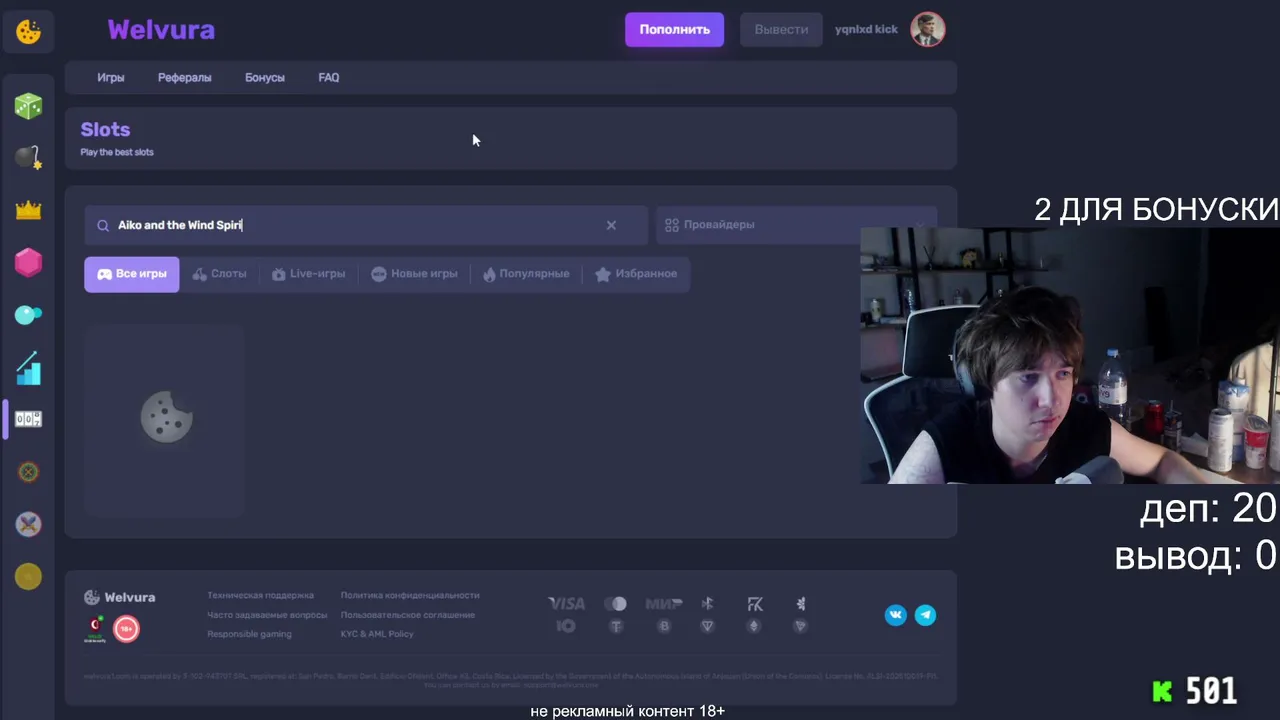
Task: Switch to the Новые игры tab
Action: tap(414, 274)
